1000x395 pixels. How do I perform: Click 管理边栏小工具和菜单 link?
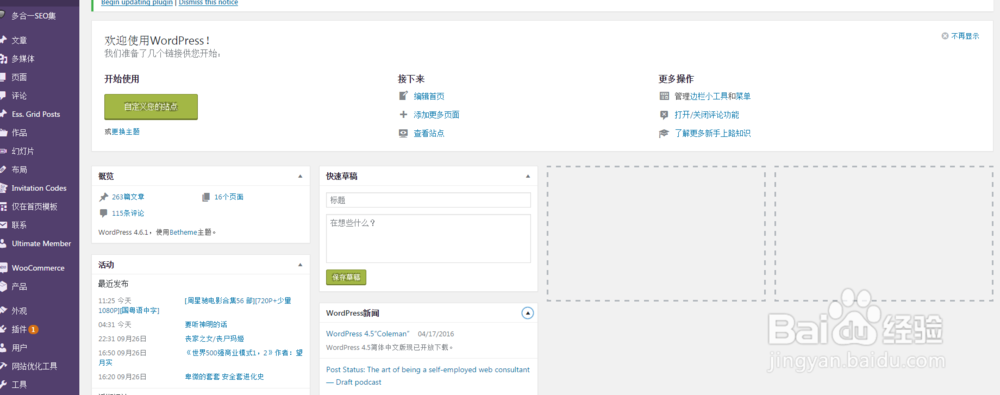point(713,96)
